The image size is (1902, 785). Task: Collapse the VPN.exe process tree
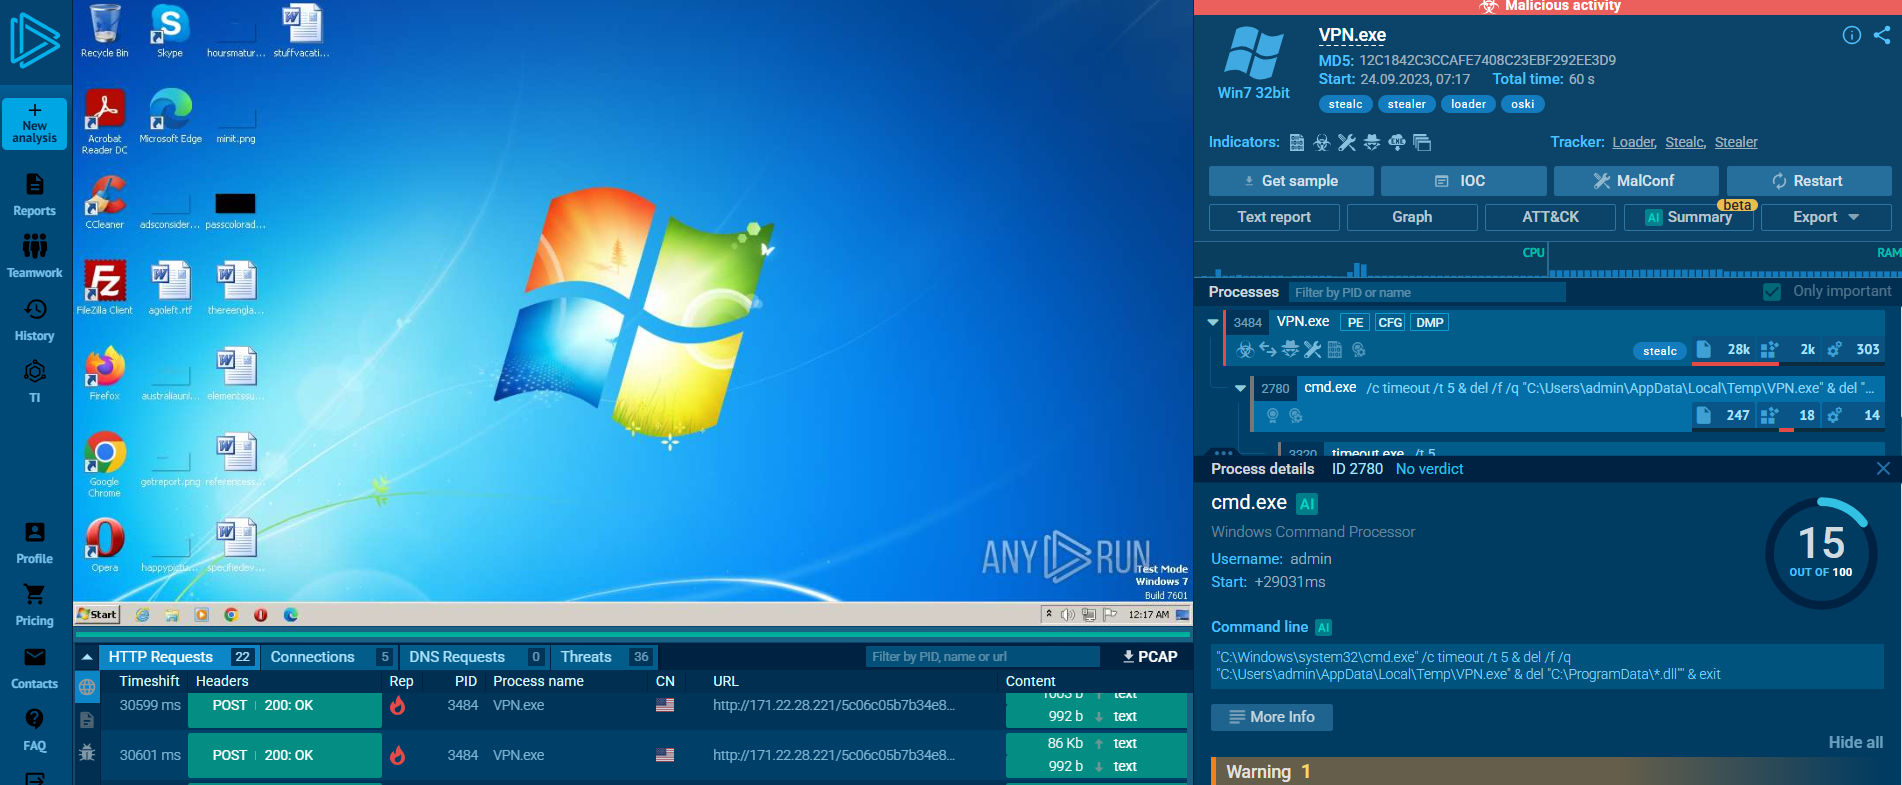coord(1213,322)
